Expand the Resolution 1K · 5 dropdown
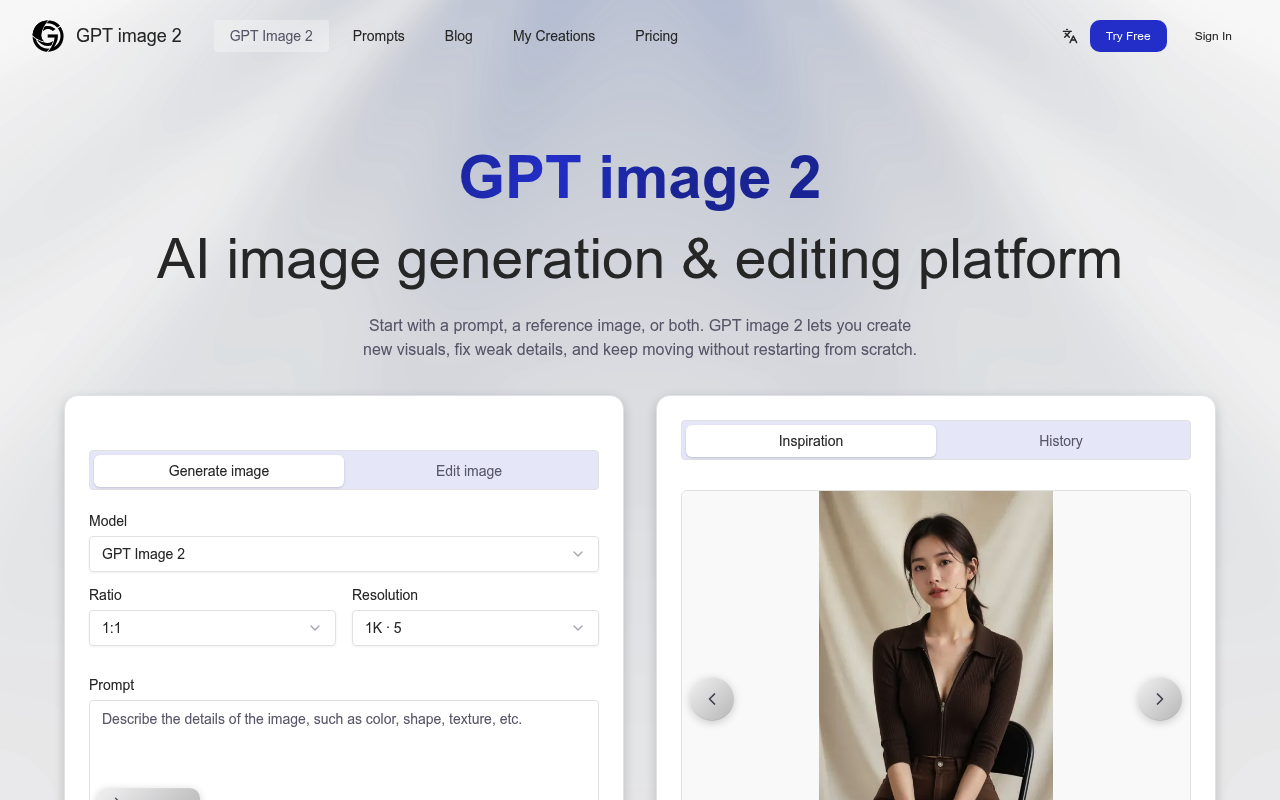Image resolution: width=1280 pixels, height=800 pixels. (x=475, y=628)
